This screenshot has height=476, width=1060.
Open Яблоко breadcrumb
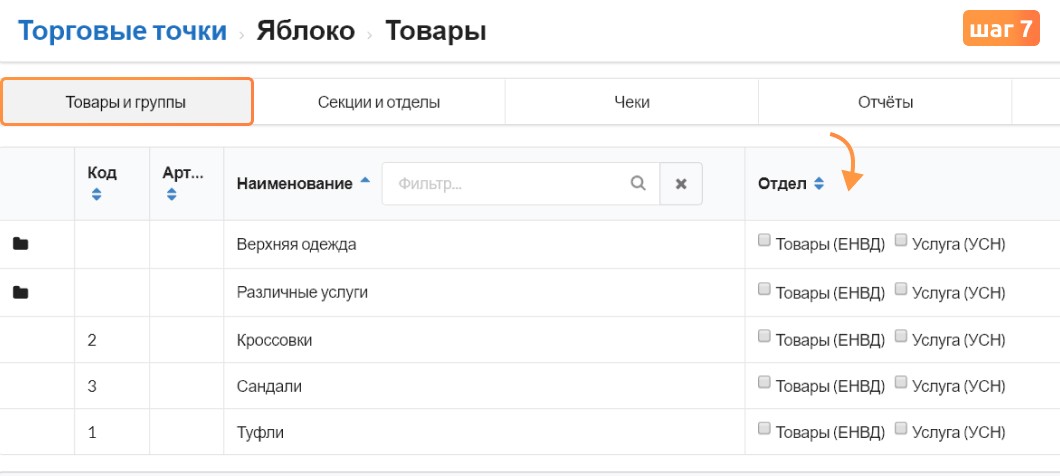306,31
